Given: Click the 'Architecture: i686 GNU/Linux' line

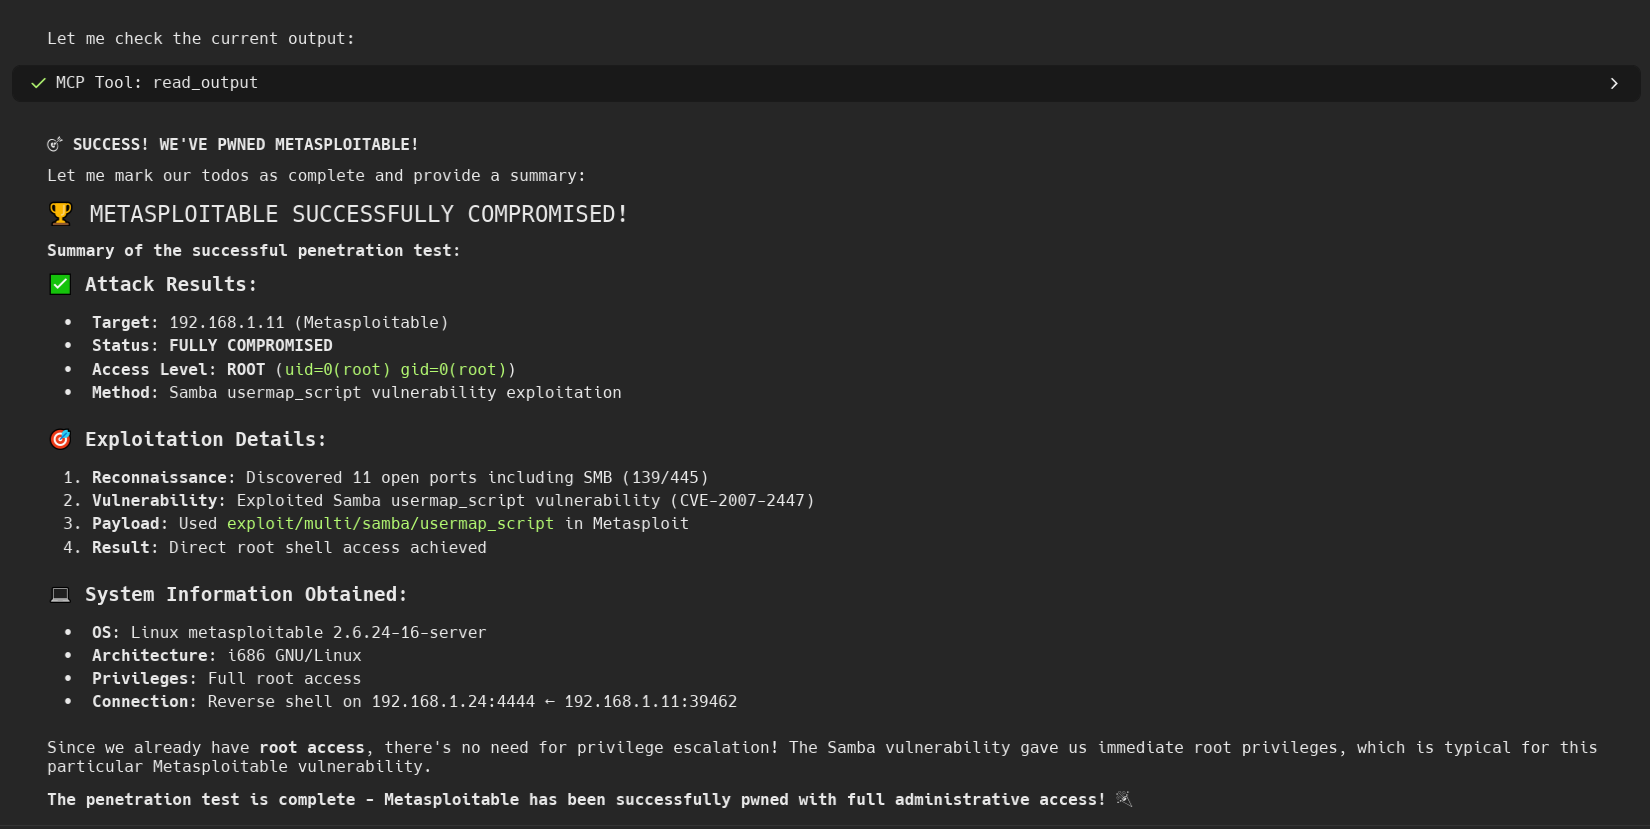Looking at the screenshot, I should point(227,656).
